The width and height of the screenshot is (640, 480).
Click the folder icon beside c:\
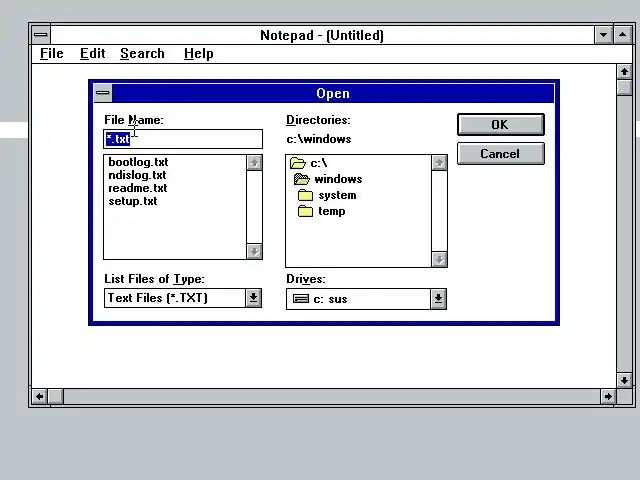point(298,163)
